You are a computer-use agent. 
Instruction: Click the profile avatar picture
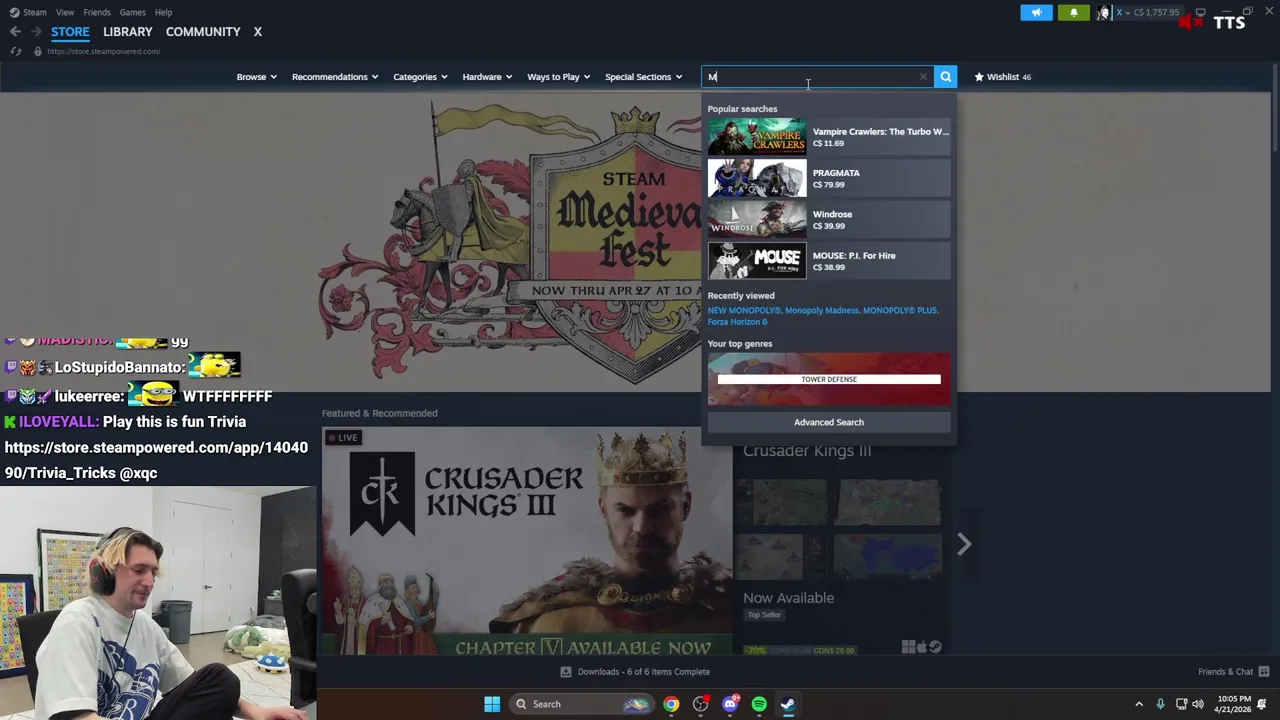coord(1104,12)
